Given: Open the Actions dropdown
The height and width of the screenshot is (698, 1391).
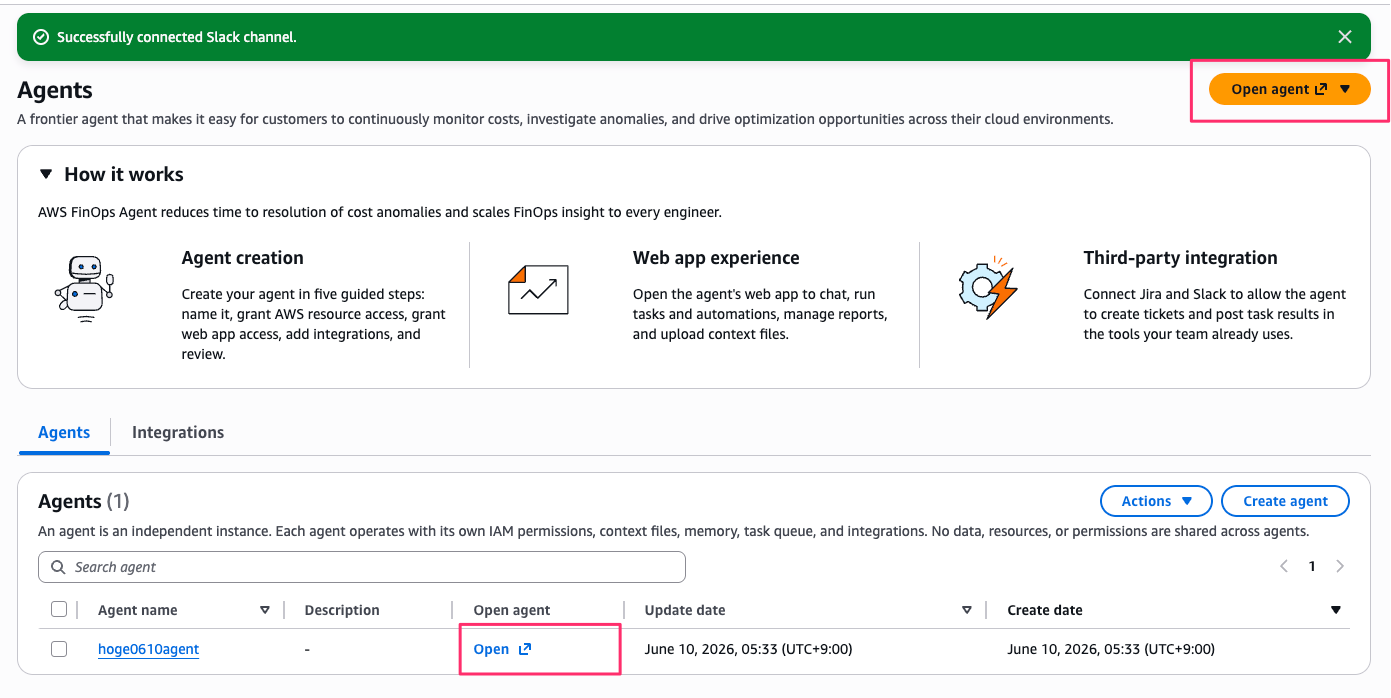Looking at the screenshot, I should pyautogui.click(x=1156, y=501).
